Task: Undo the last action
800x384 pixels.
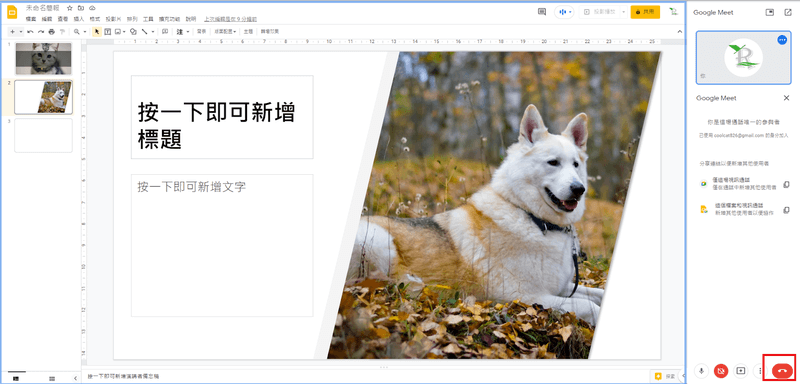Action: pos(31,32)
